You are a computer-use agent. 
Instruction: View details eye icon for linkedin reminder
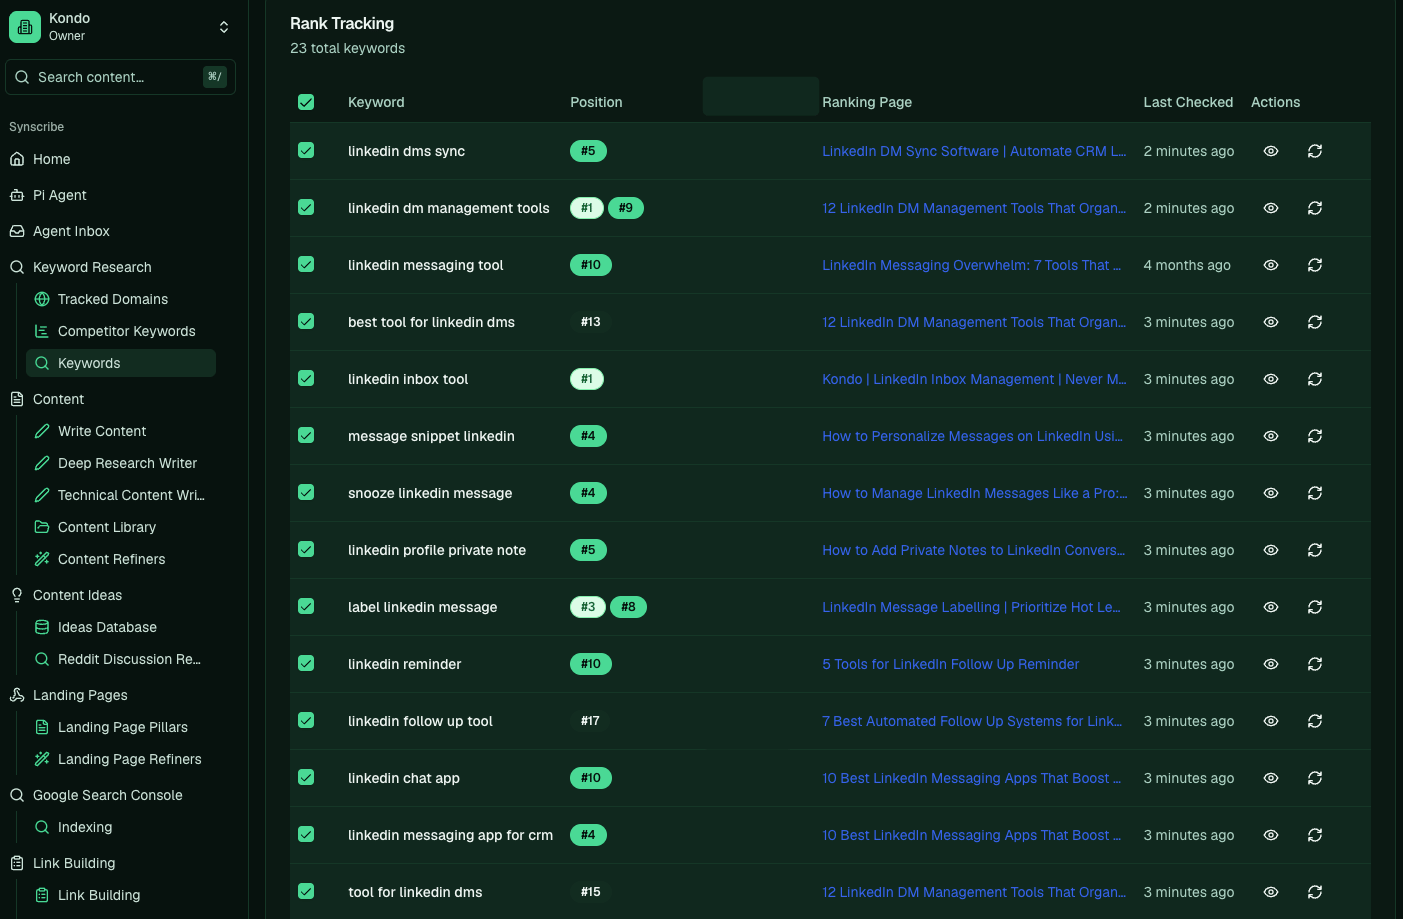[x=1271, y=664]
